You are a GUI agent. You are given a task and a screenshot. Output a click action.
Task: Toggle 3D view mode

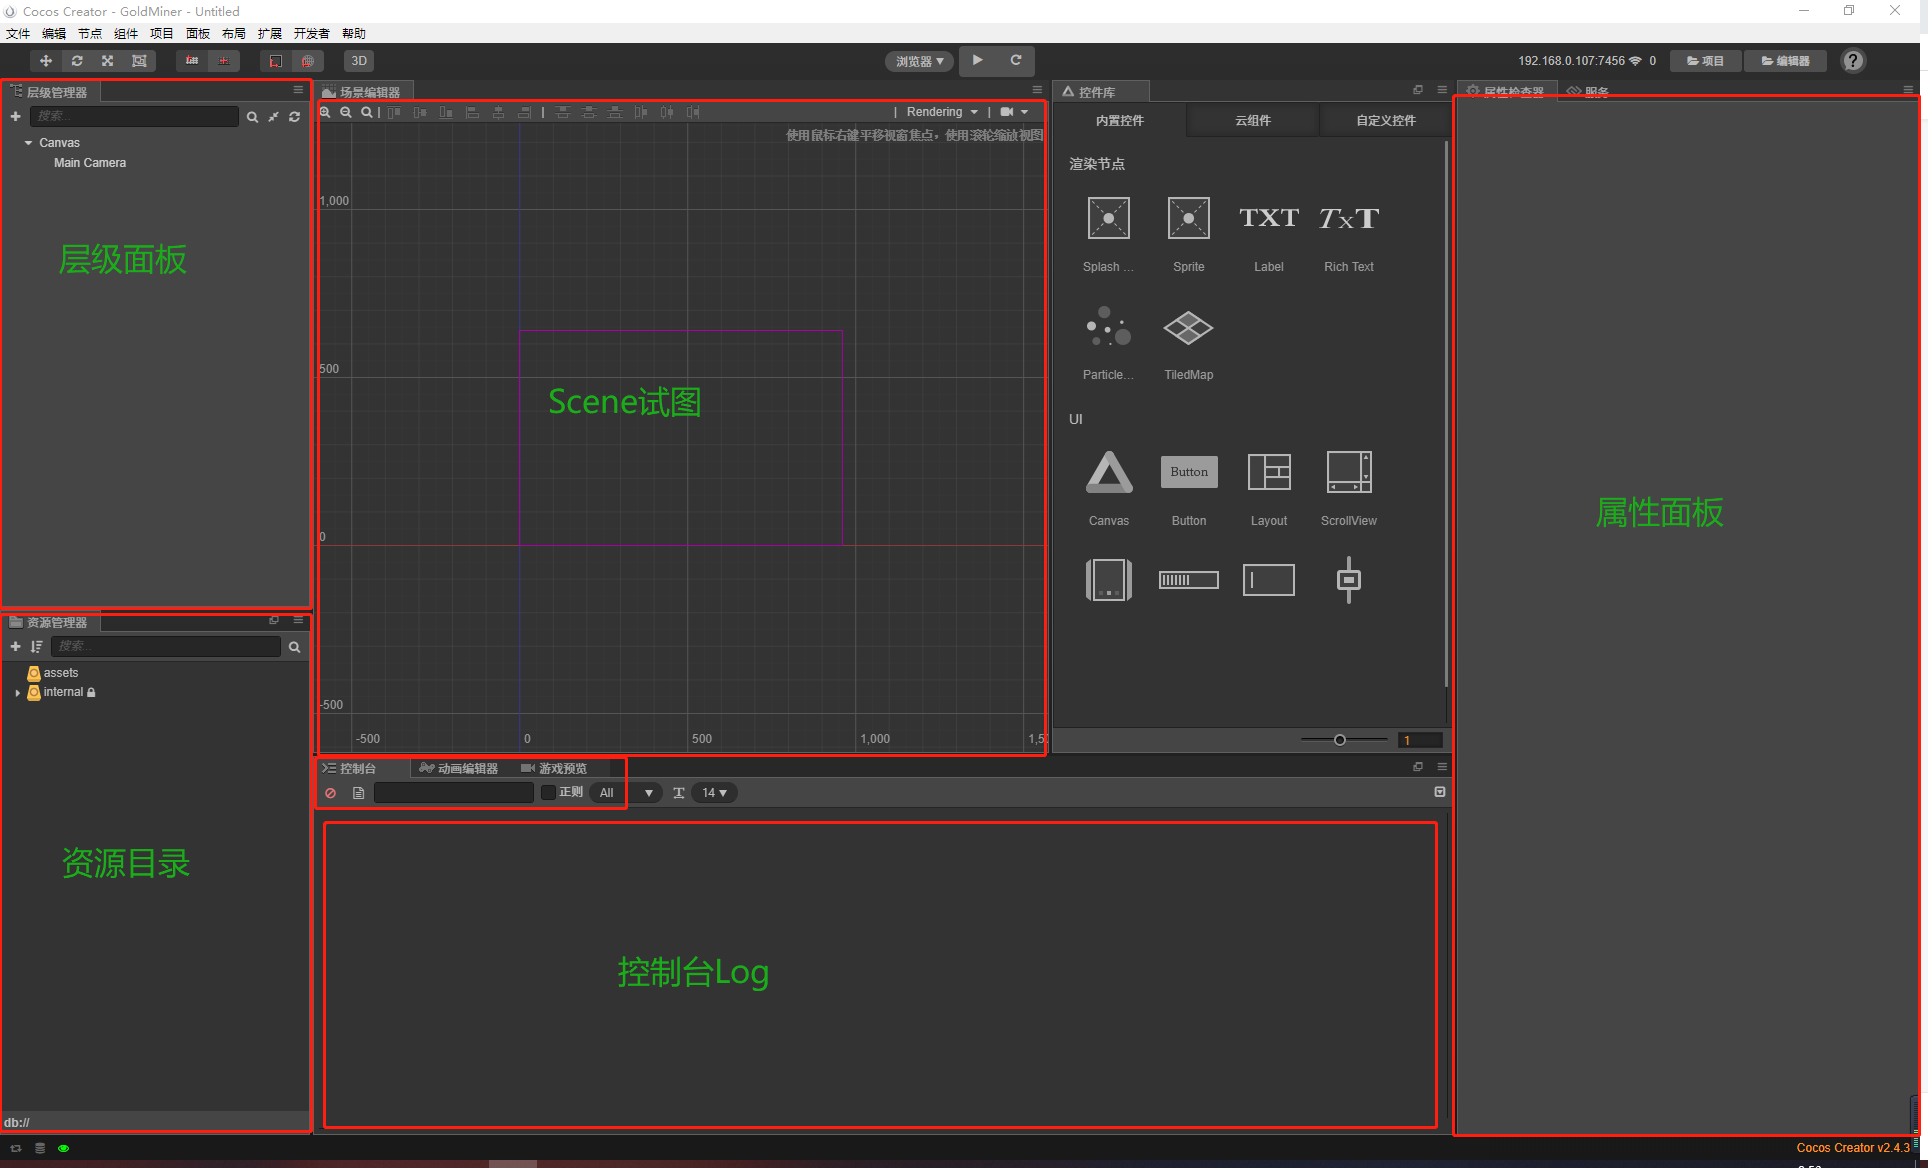click(359, 61)
